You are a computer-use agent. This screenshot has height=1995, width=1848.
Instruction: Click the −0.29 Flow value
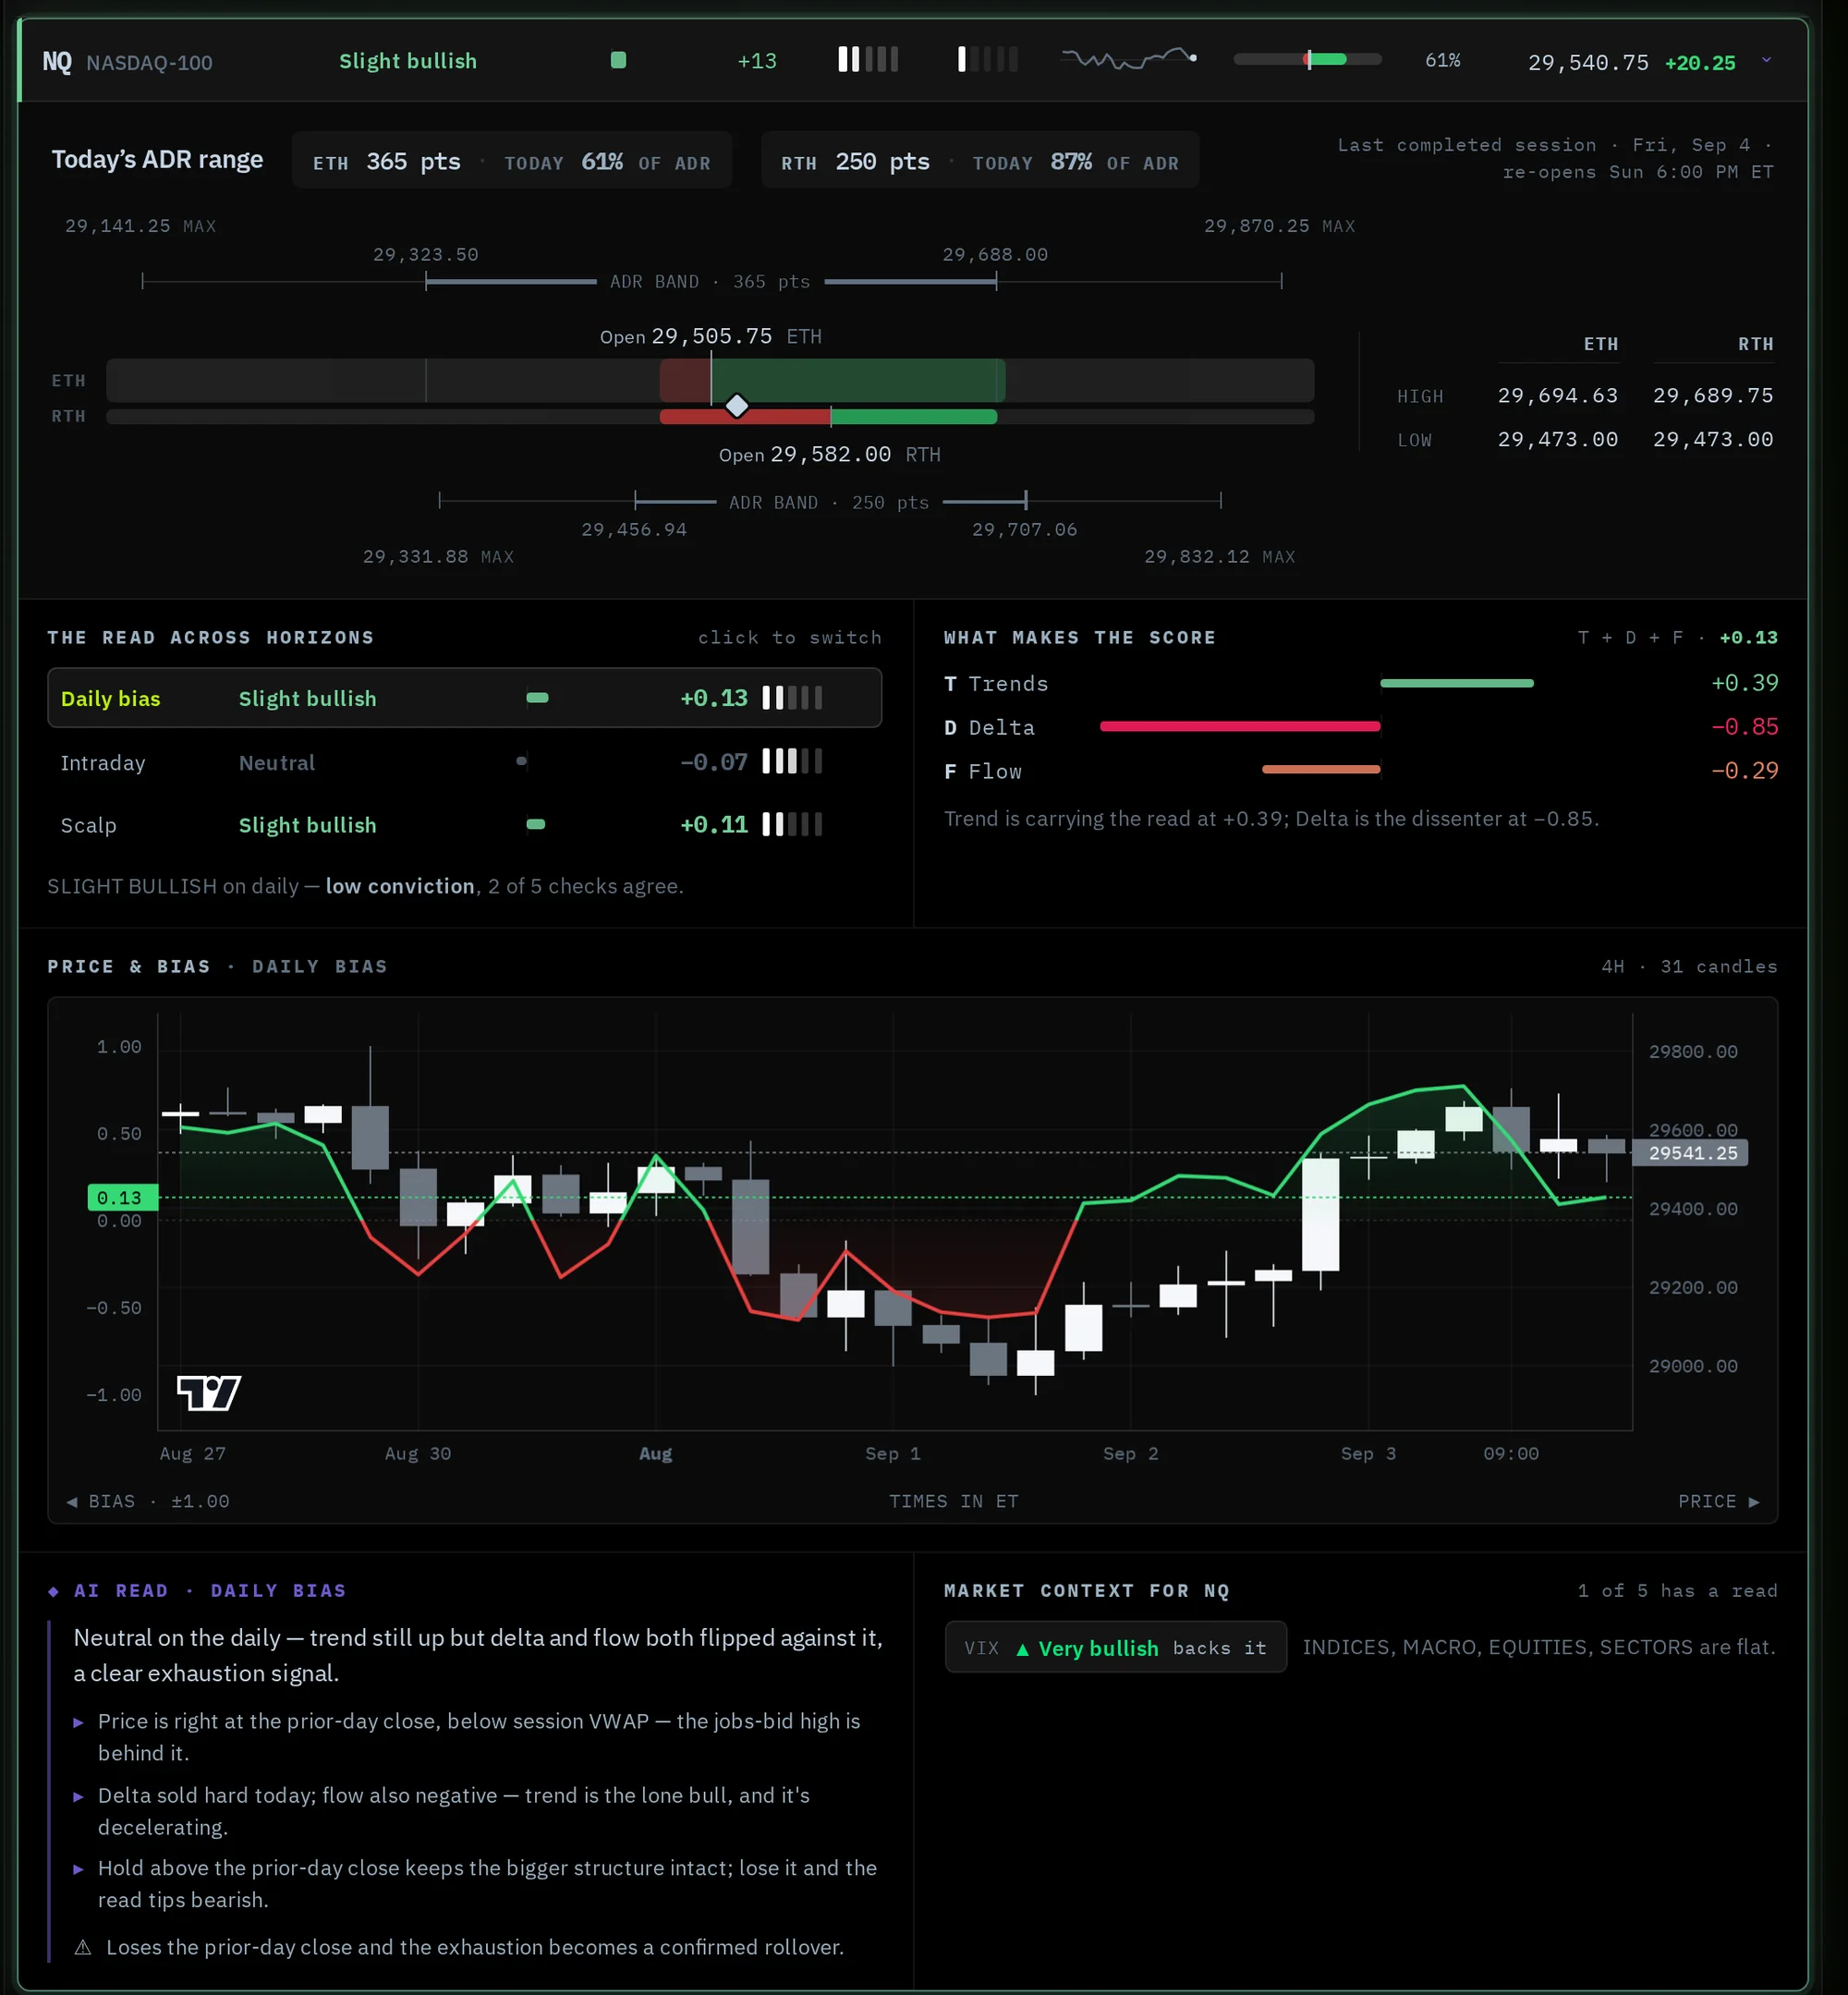point(1745,770)
